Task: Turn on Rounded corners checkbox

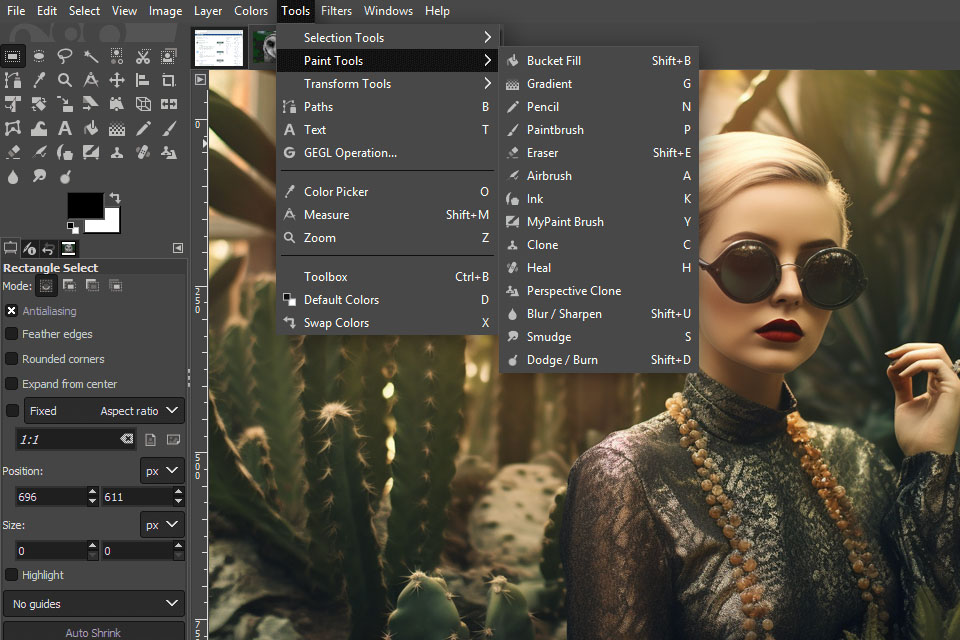Action: [12, 359]
